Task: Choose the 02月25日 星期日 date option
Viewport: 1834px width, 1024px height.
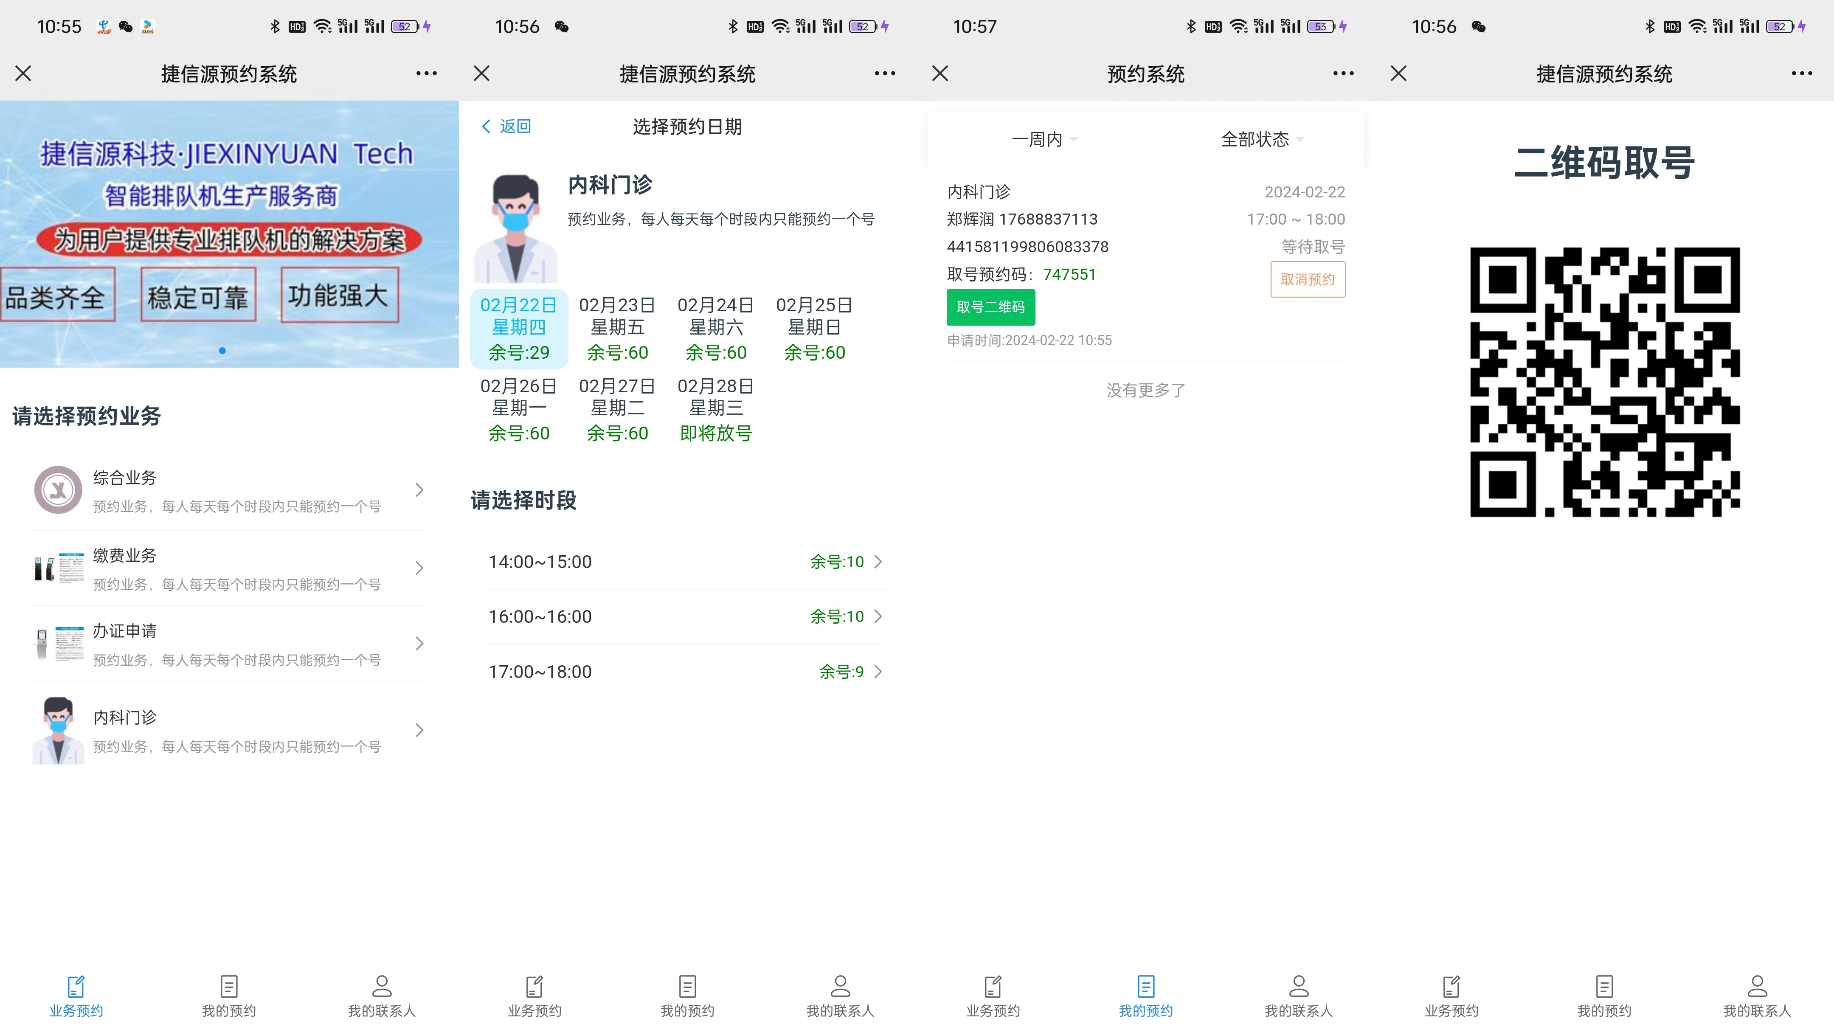Action: (x=814, y=328)
